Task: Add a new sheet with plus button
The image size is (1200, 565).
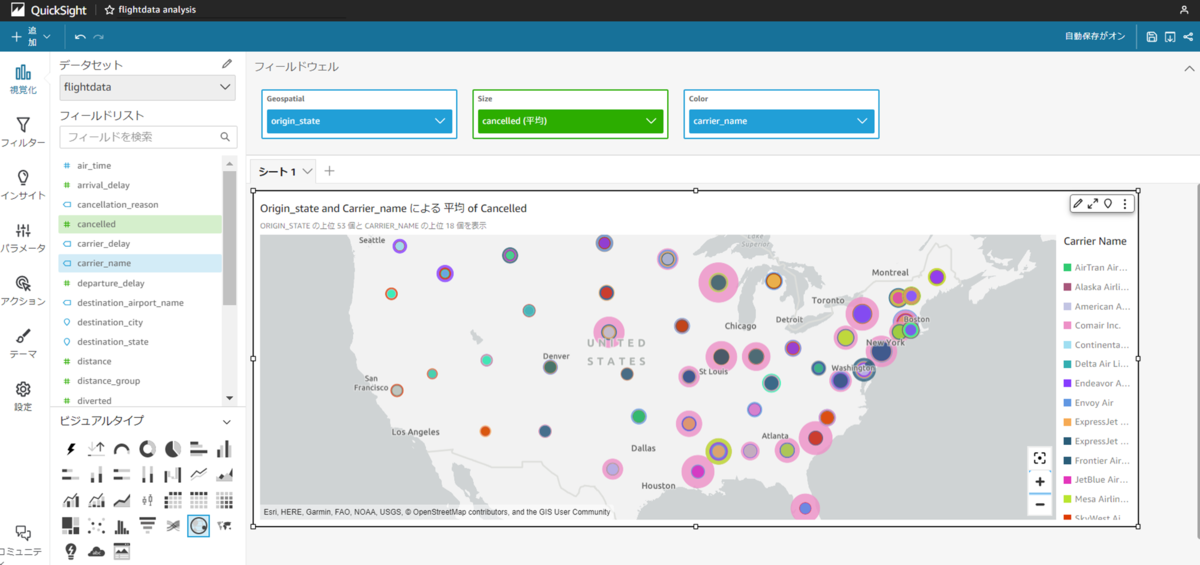Action: coord(330,171)
